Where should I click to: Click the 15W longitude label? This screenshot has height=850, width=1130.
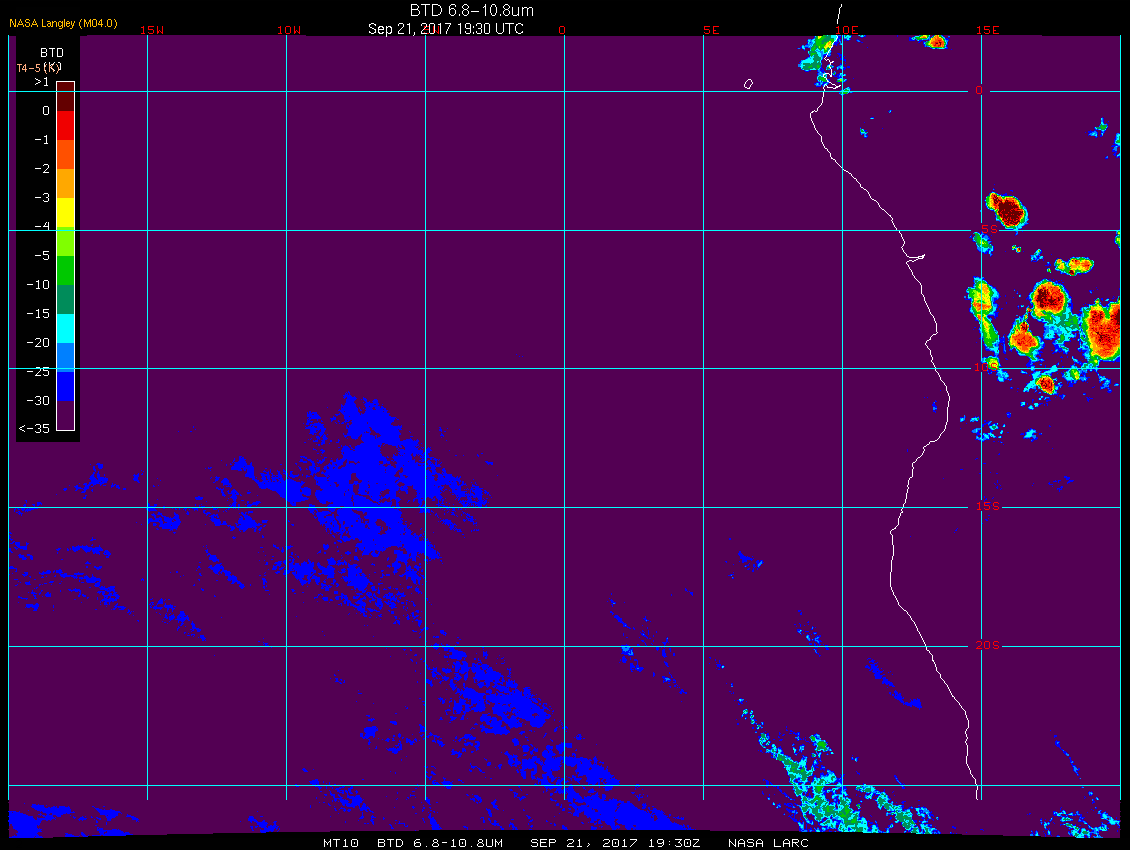151,30
